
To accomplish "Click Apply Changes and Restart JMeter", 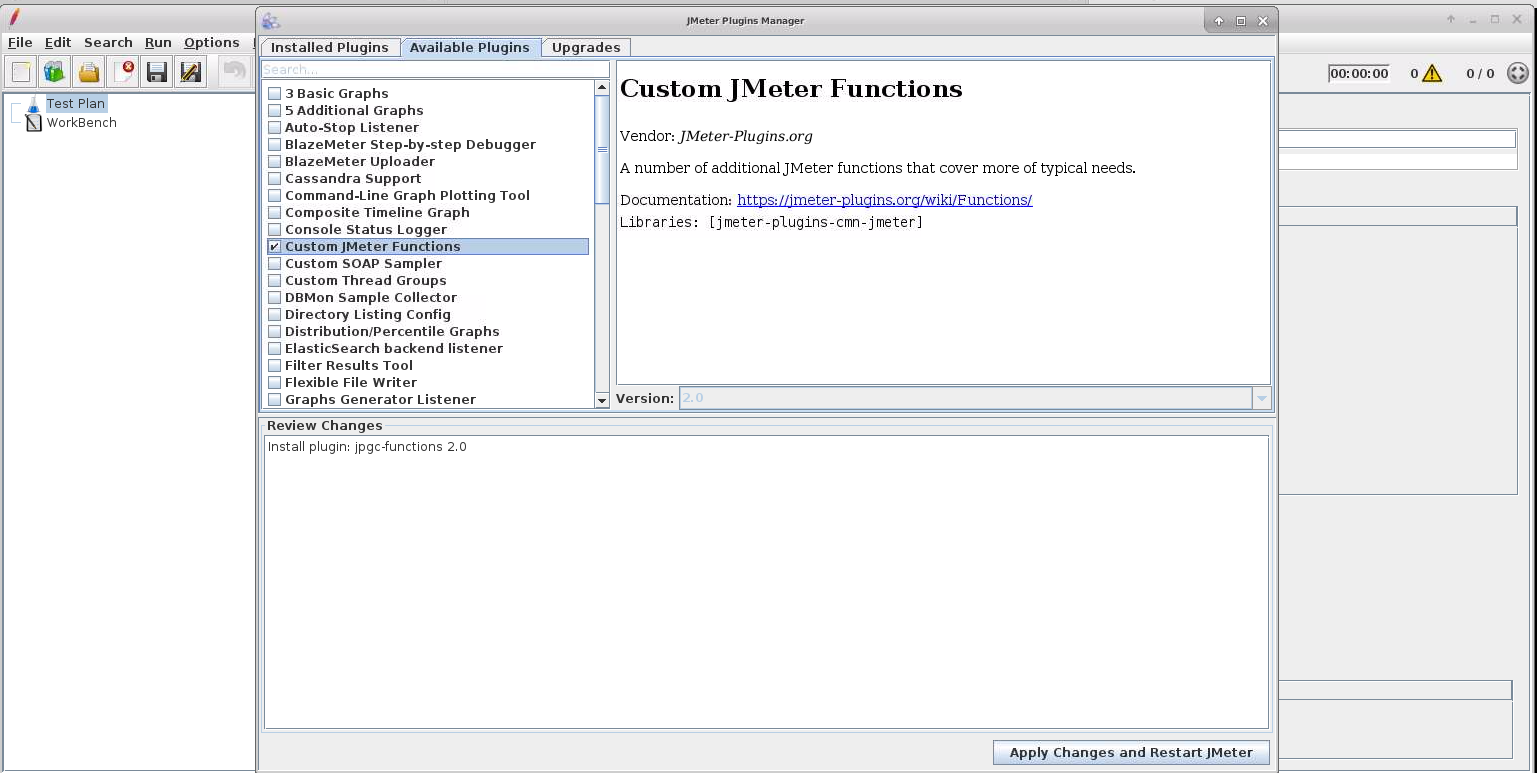I will click(1131, 753).
